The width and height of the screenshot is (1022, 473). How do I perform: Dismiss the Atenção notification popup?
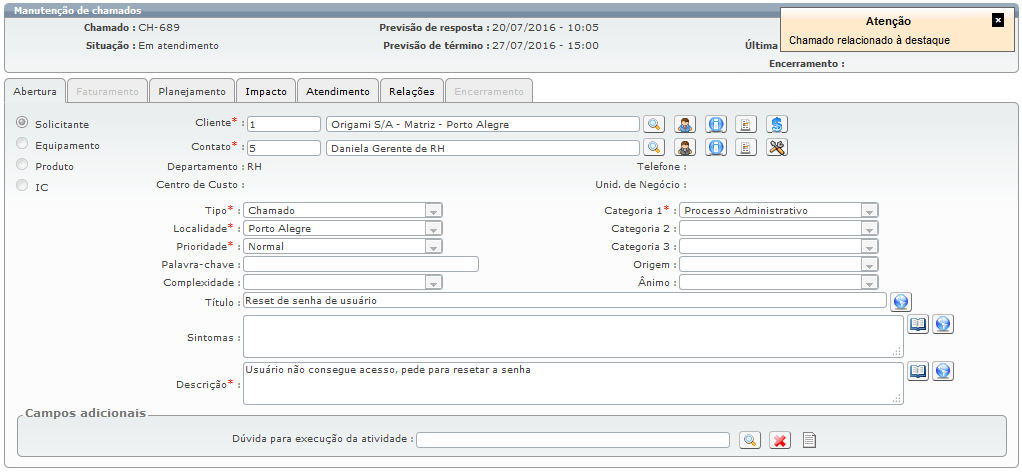click(x=997, y=20)
